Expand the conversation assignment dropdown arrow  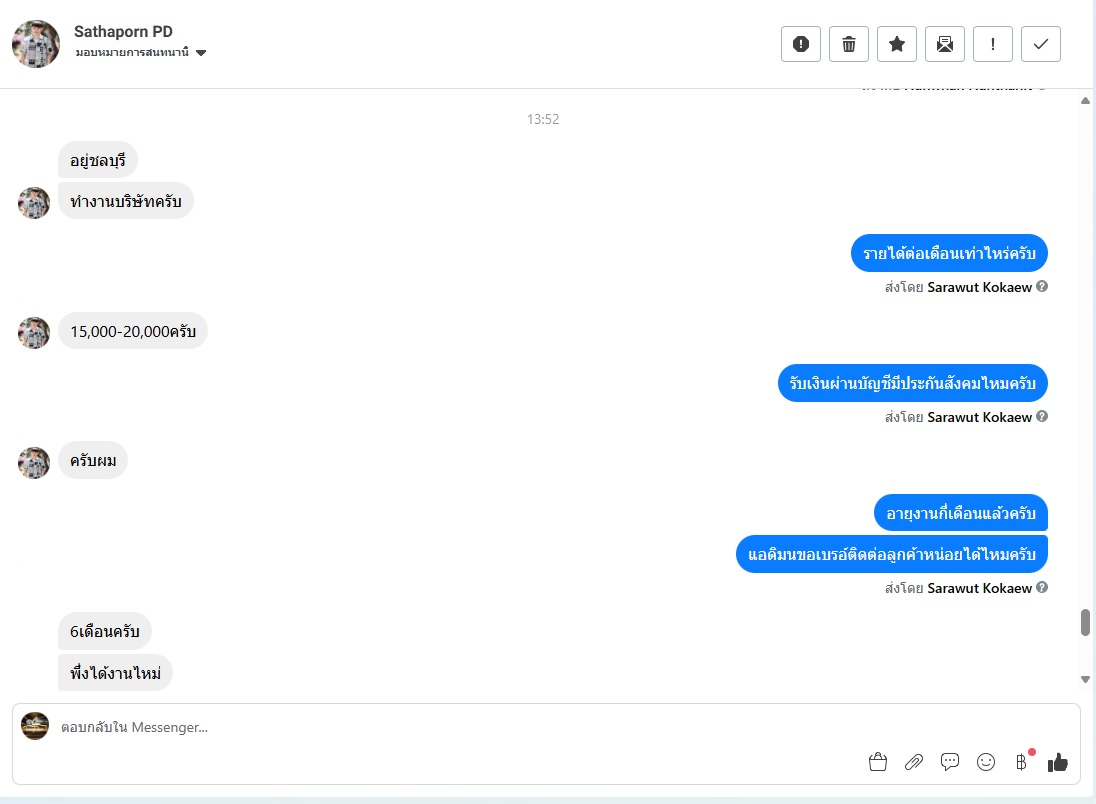coord(201,52)
